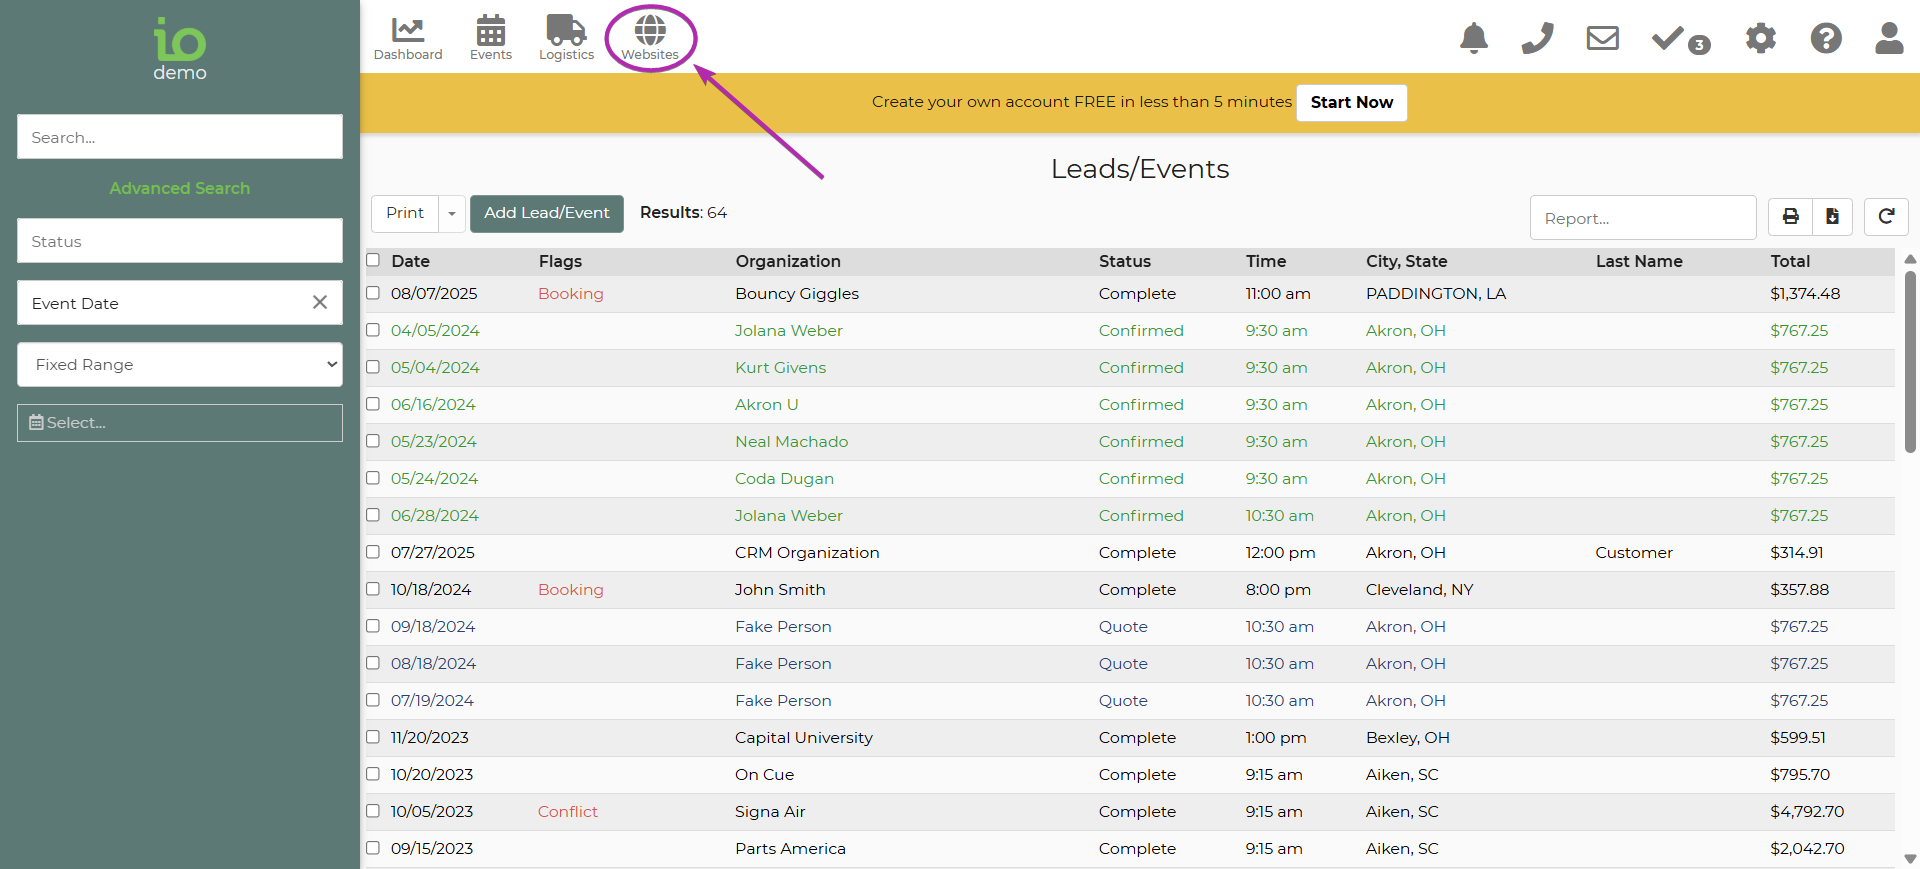Check the select-all checkbox in table header
The width and height of the screenshot is (1920, 869).
373,260
